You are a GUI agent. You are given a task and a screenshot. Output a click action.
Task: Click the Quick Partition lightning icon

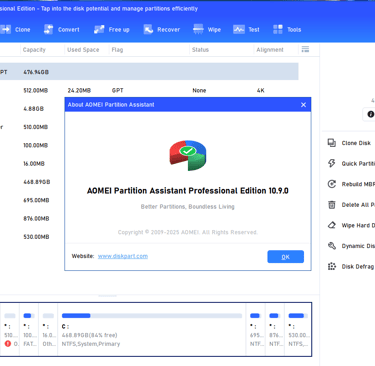[x=332, y=163]
